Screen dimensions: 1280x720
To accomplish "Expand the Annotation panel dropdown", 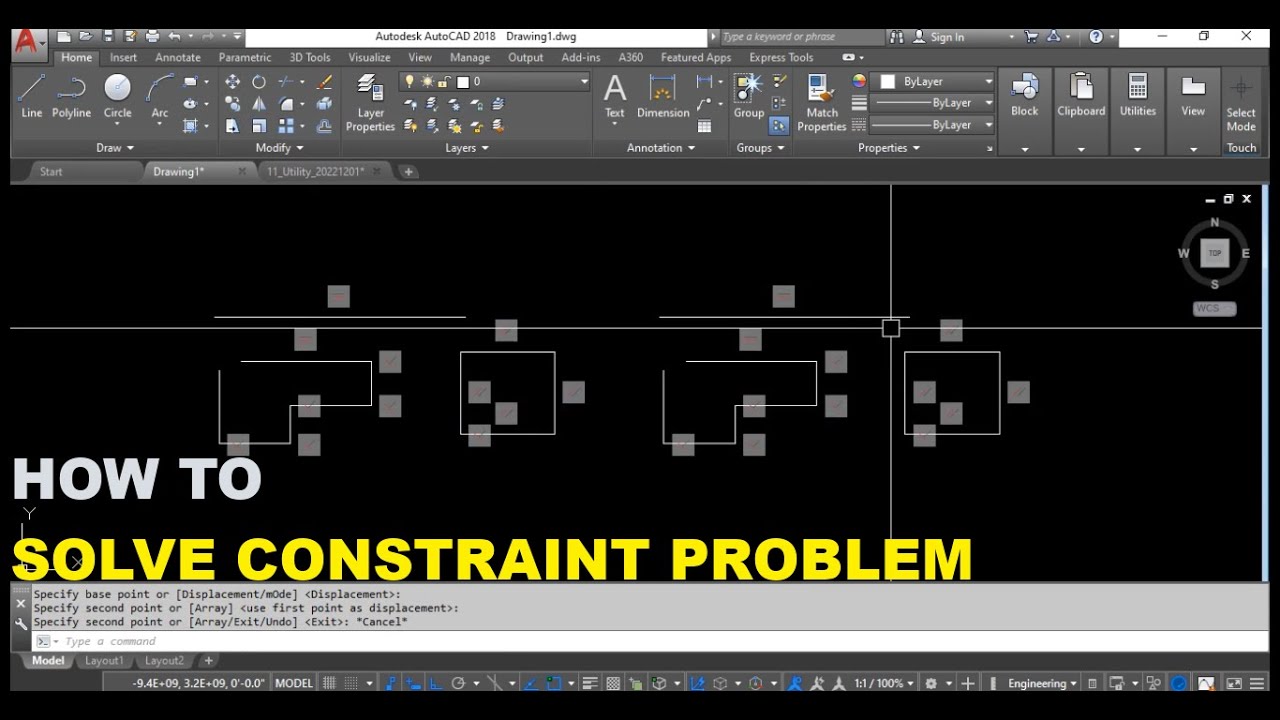I will [661, 148].
